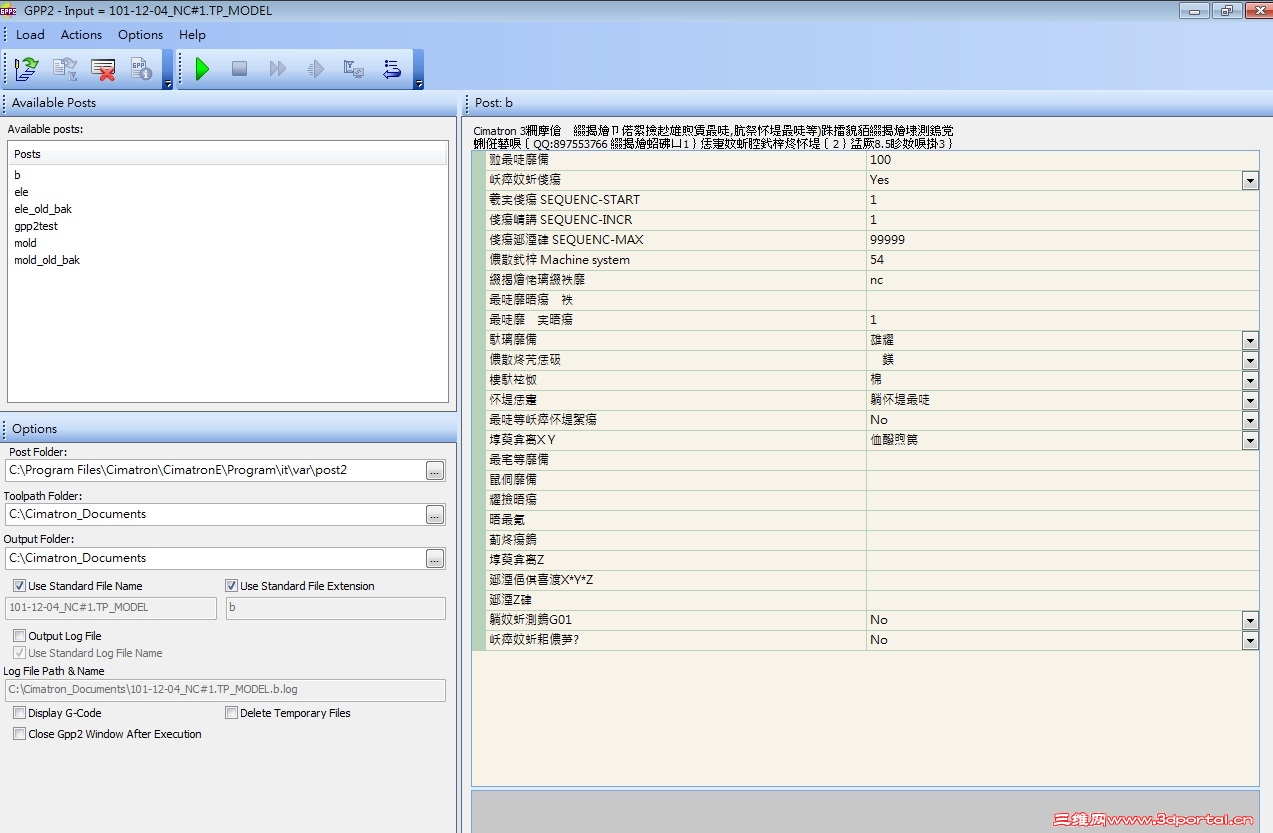Click the GPP info document icon
This screenshot has width=1273, height=833.
(x=141, y=69)
